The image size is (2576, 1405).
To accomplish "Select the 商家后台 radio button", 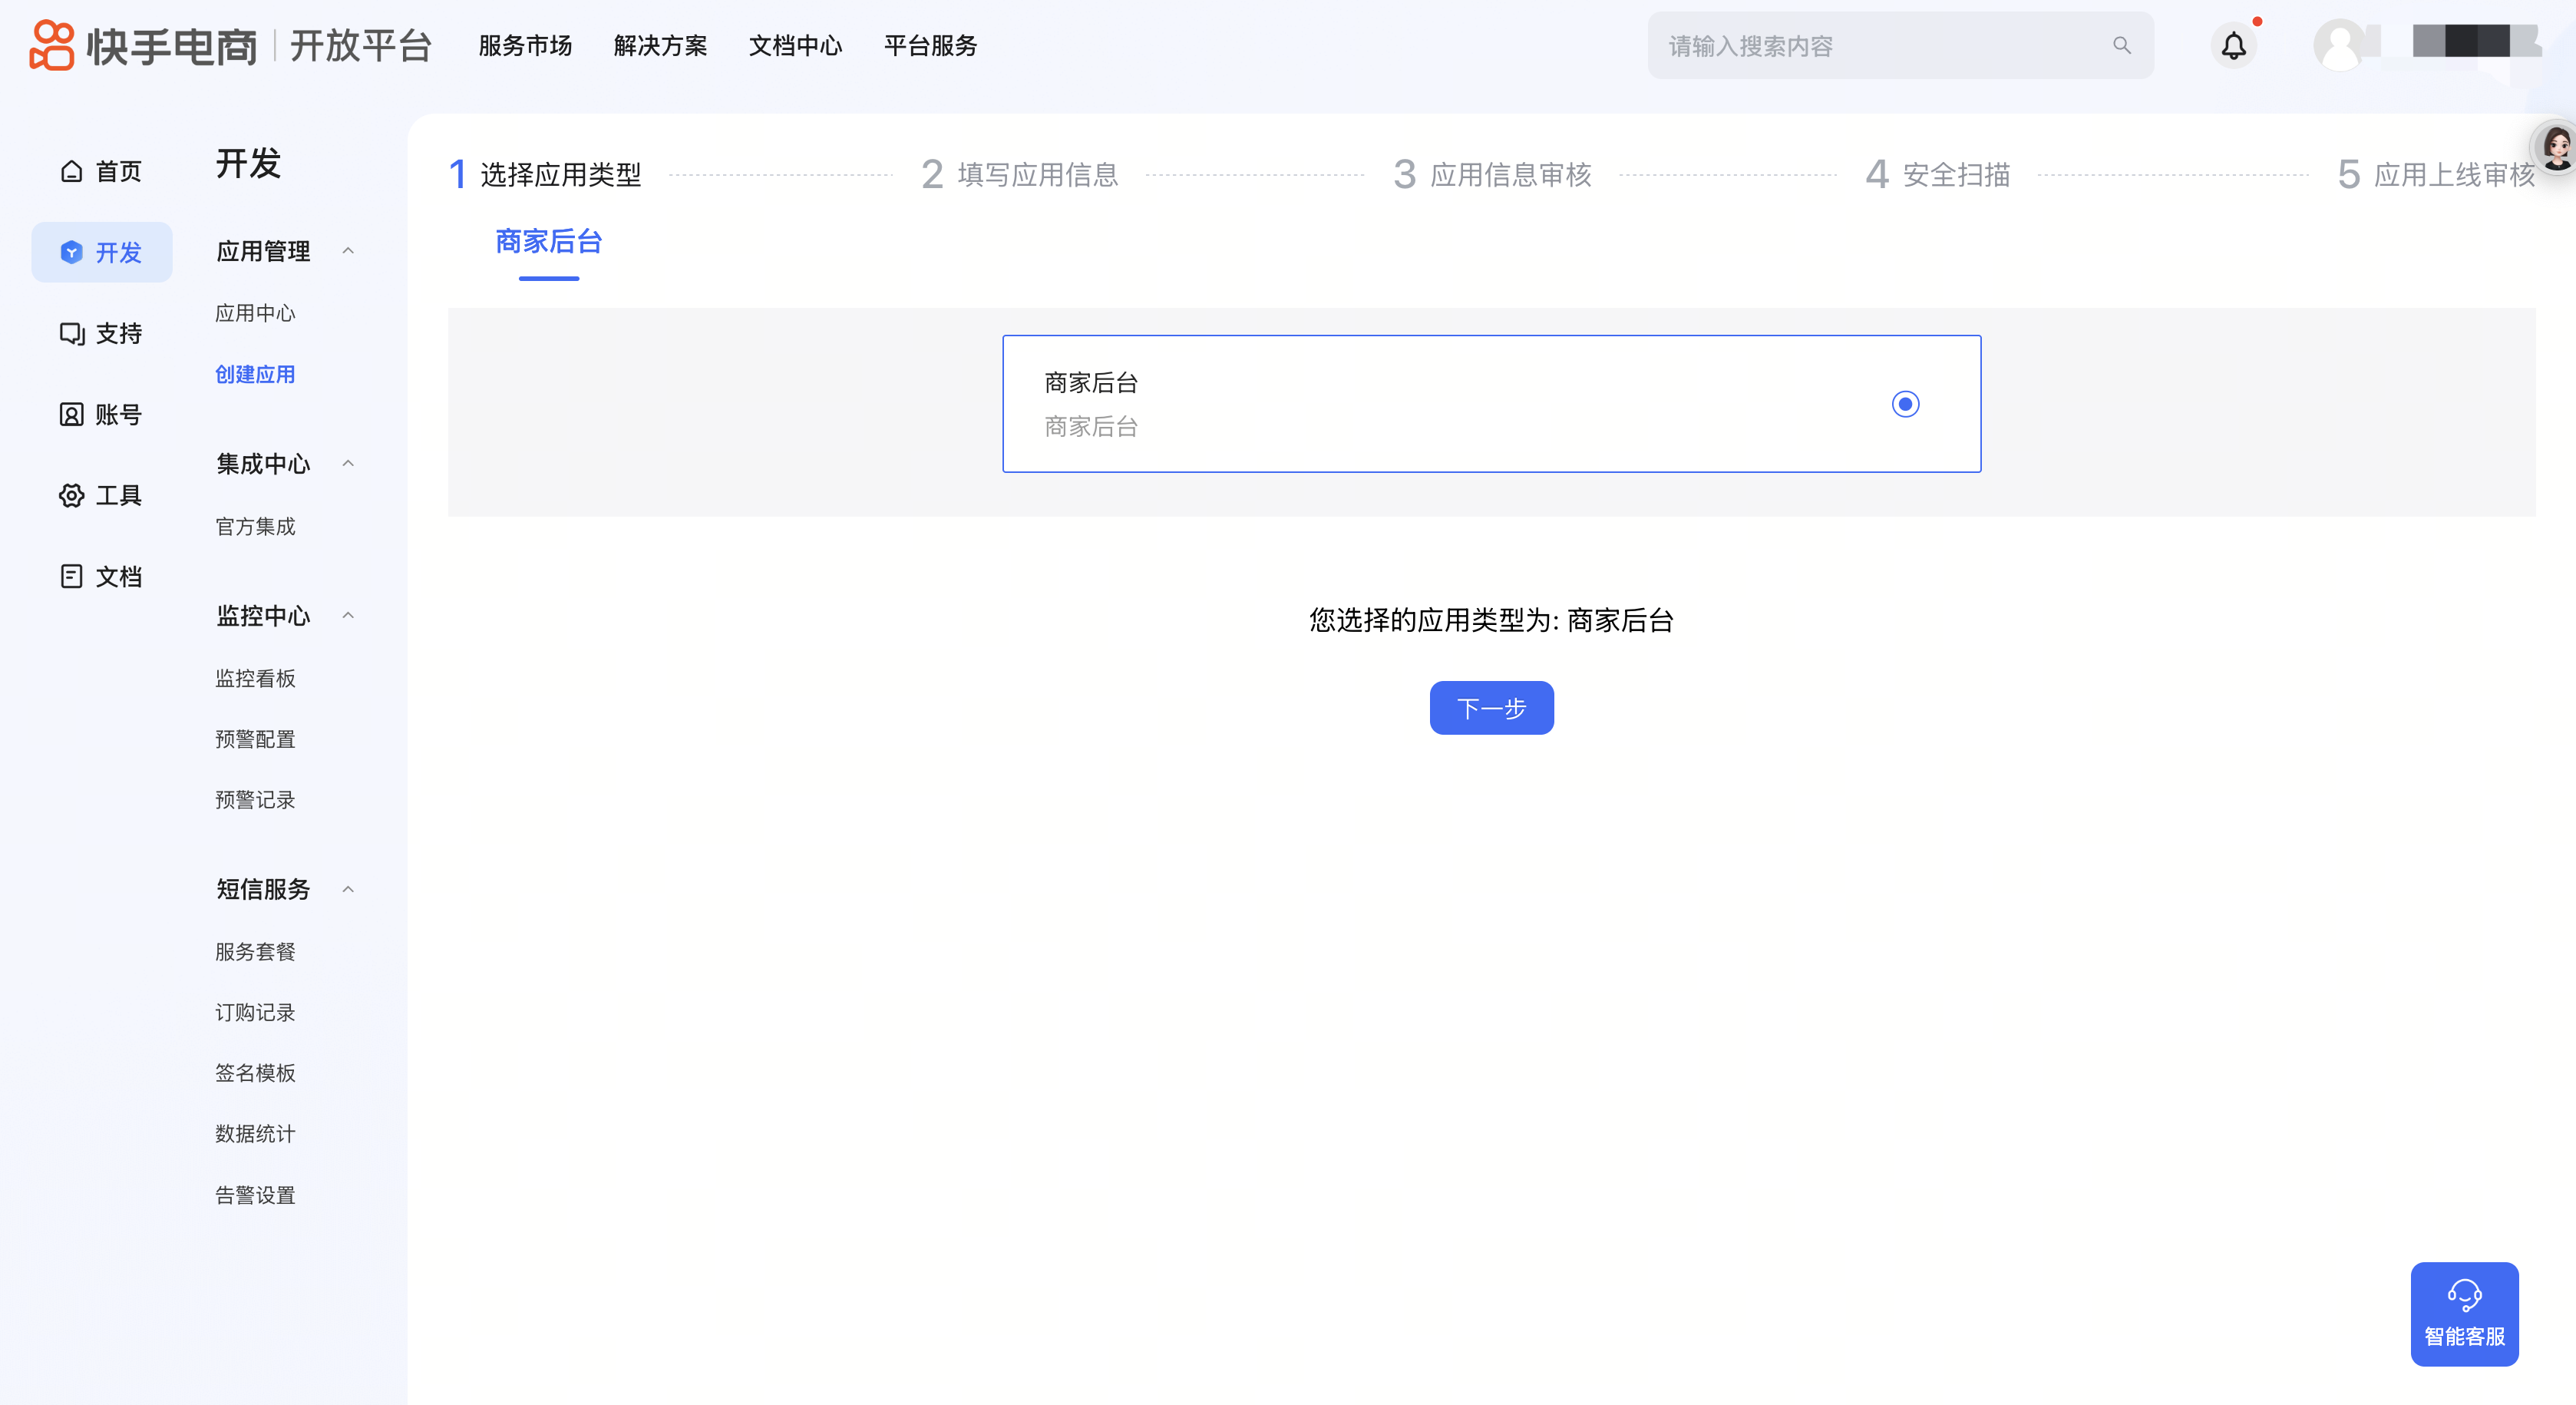I will point(1905,404).
